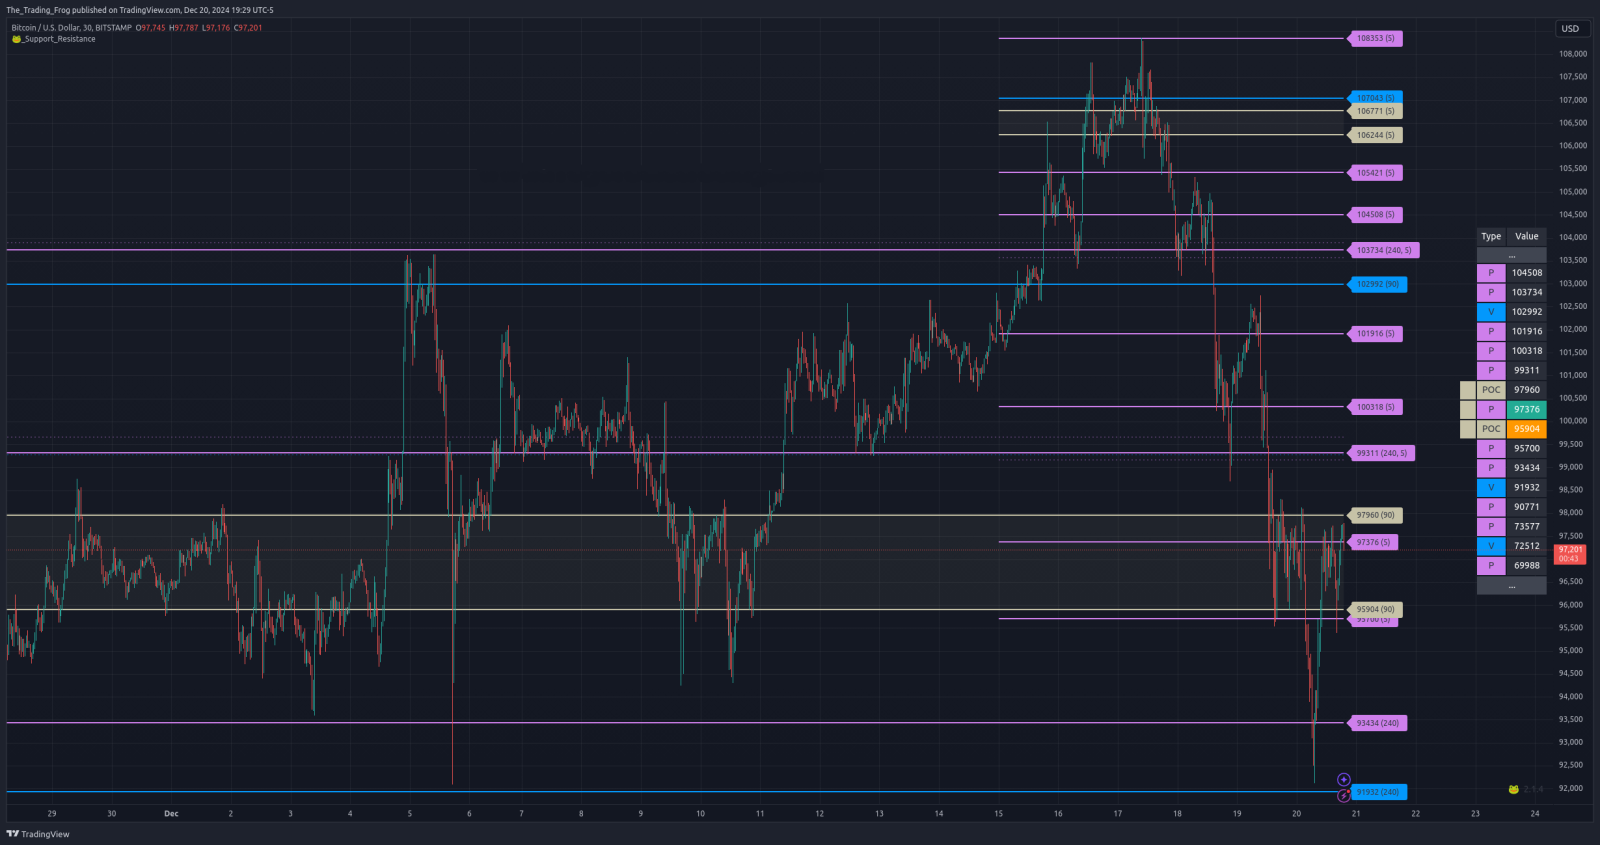1600x845 pixels.
Task: Select the 104508 (5) level tag
Action: point(1375,214)
